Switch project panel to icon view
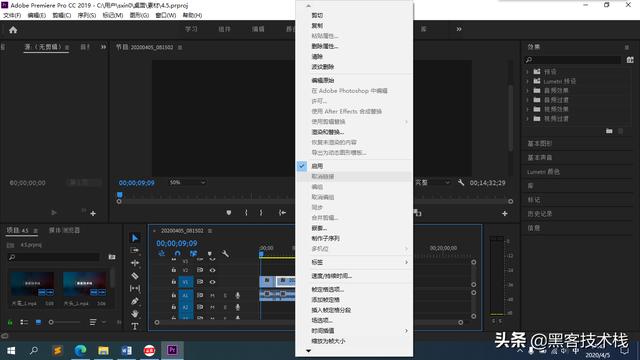This screenshot has width=640, height=360. [38, 322]
